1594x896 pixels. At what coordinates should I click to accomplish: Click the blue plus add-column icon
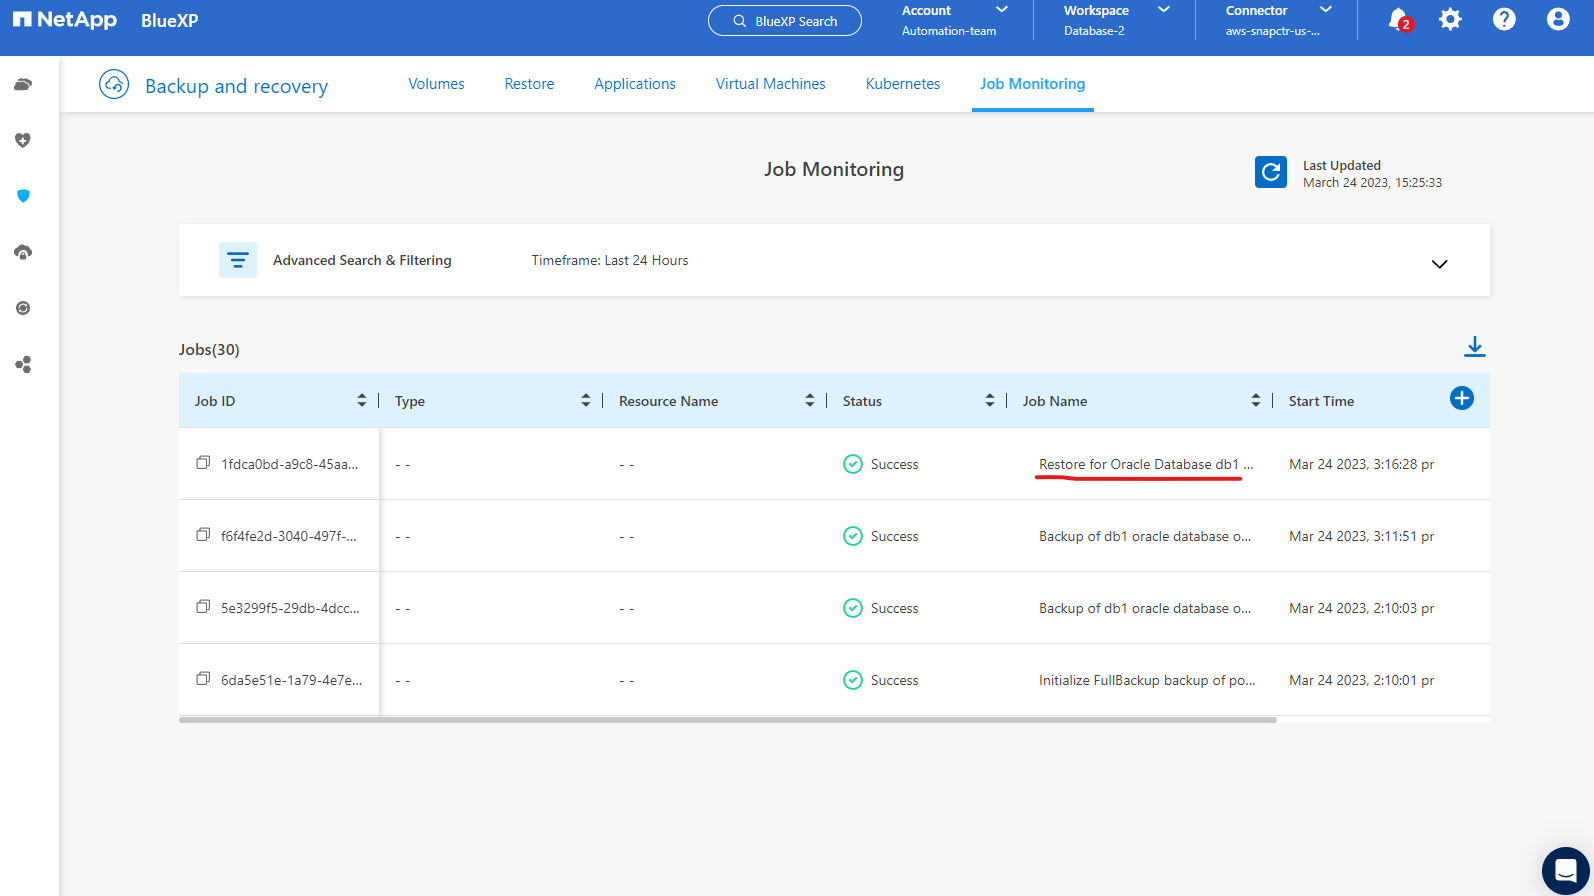pyautogui.click(x=1461, y=398)
